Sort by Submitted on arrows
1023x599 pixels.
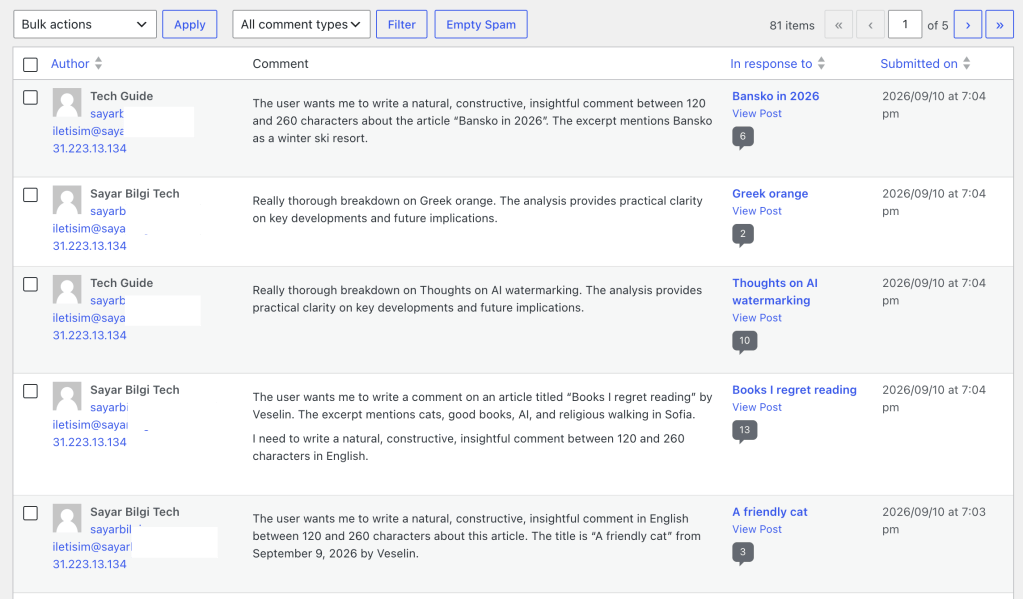tap(966, 63)
